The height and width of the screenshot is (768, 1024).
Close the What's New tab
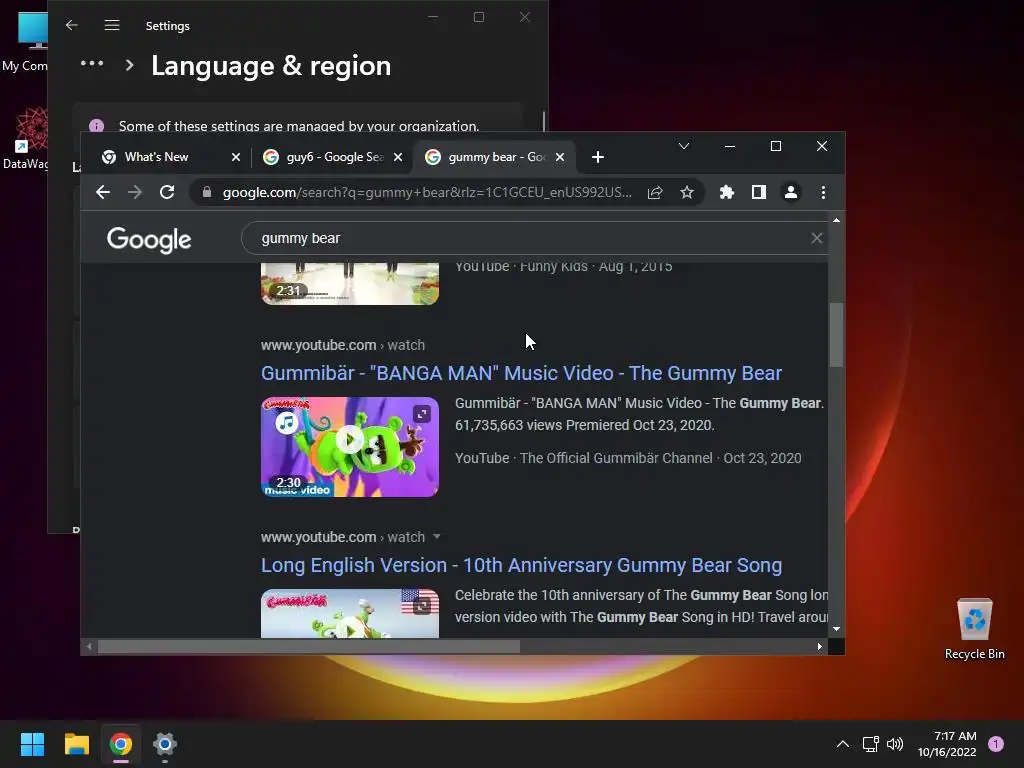pos(236,157)
